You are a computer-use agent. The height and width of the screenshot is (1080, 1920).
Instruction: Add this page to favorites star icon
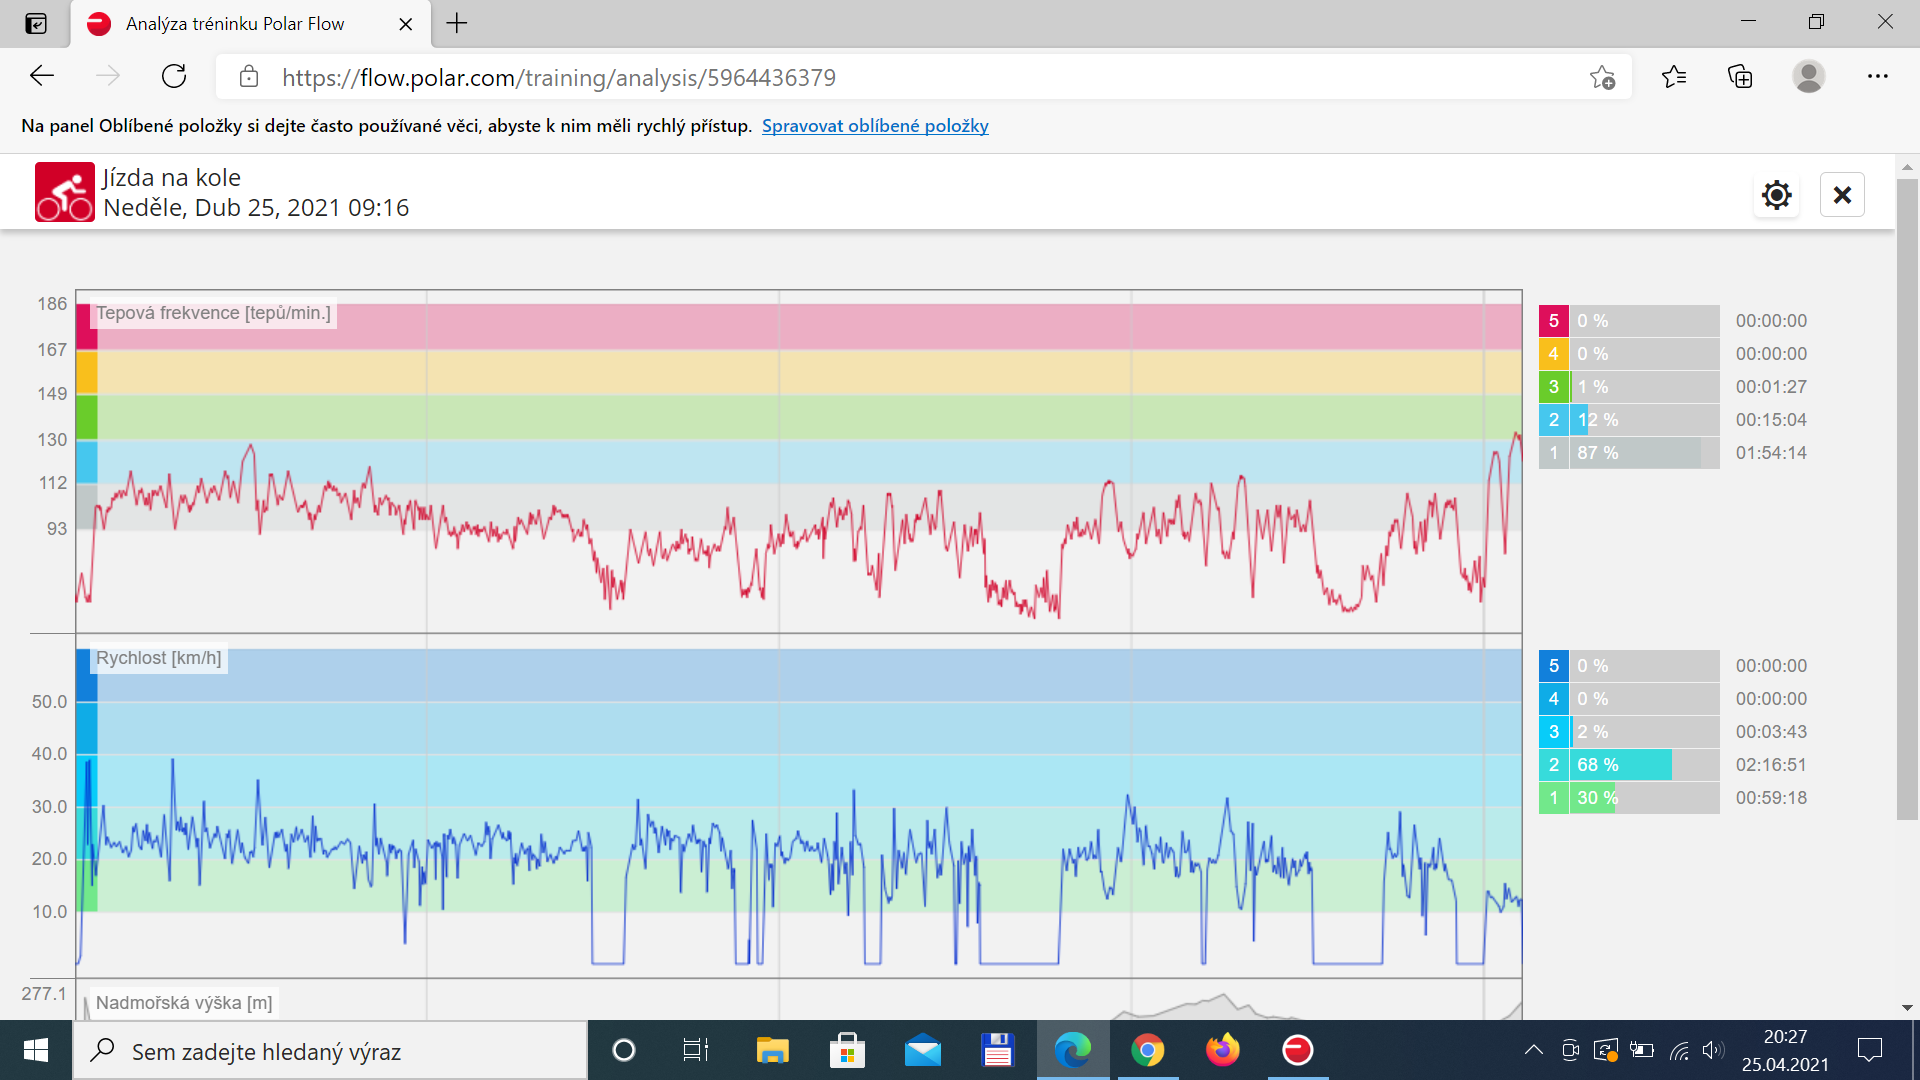click(x=1602, y=77)
